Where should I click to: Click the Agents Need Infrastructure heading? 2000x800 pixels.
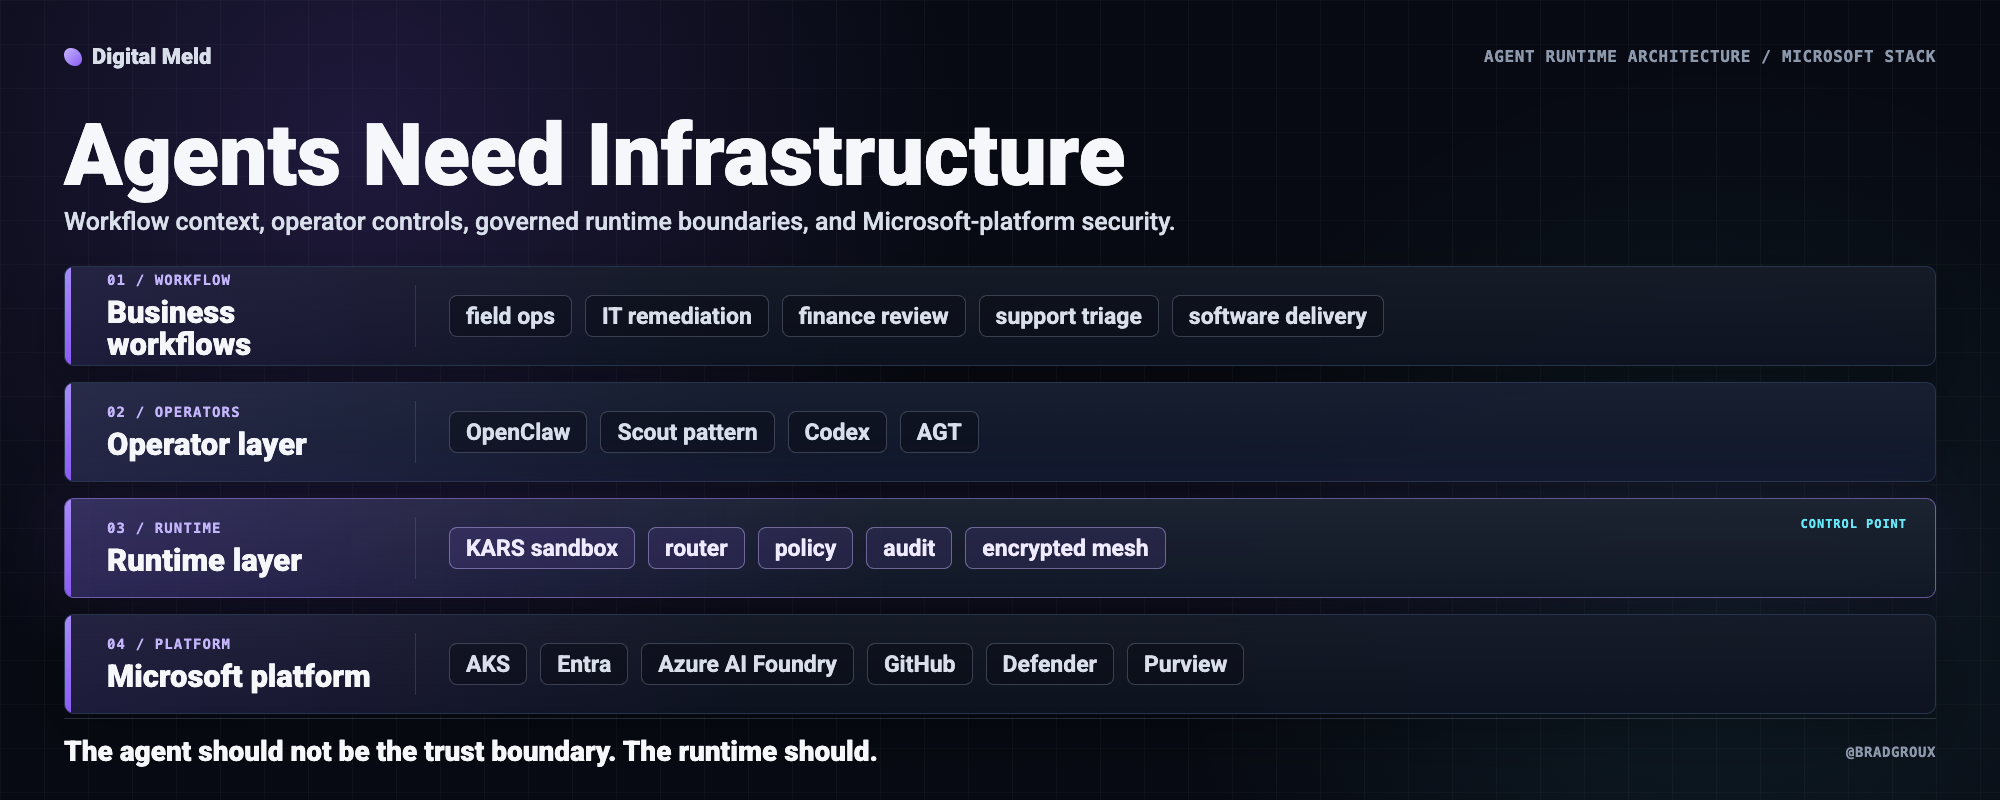point(595,155)
